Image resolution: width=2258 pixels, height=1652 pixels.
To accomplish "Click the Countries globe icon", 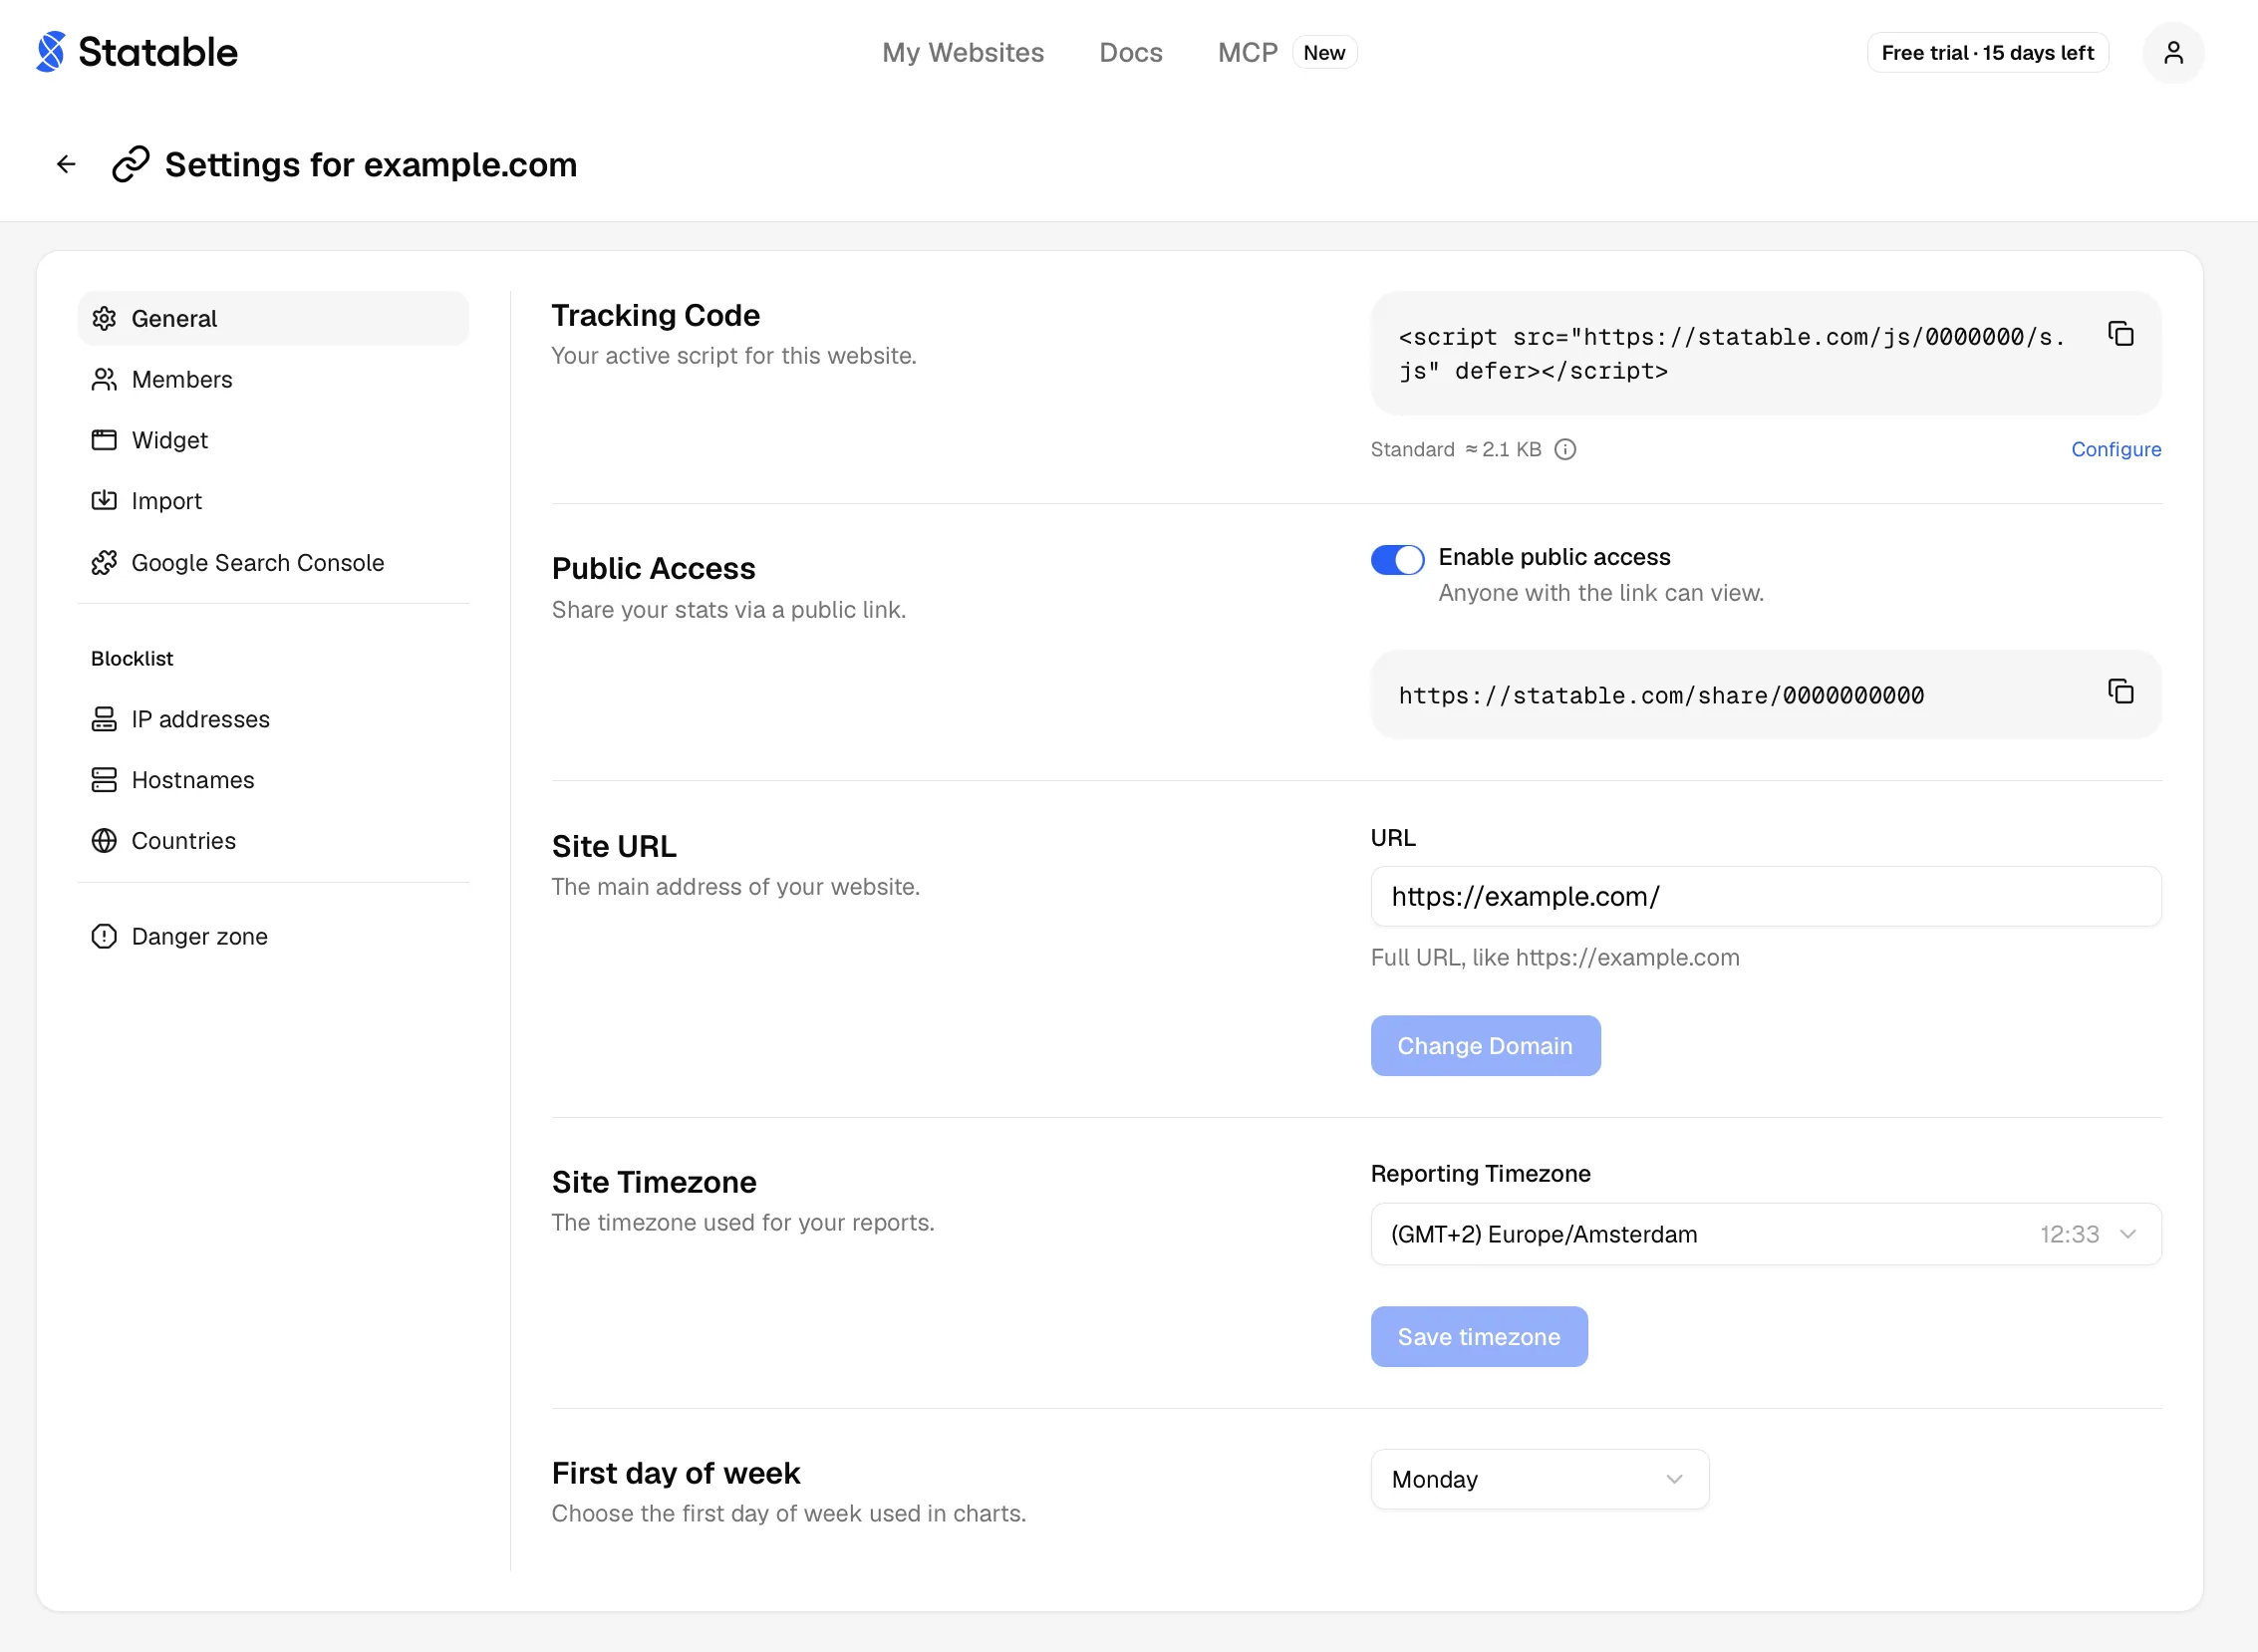I will pos(104,841).
